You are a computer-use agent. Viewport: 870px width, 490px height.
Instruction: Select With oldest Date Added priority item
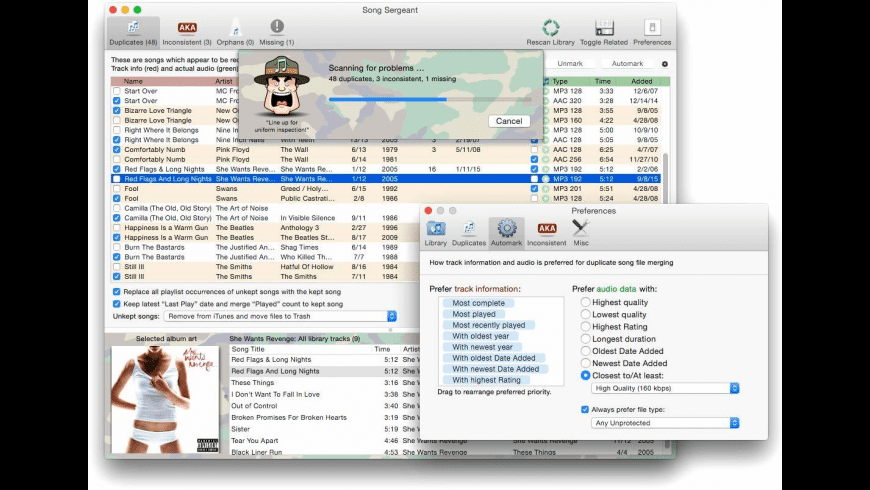click(x=494, y=358)
